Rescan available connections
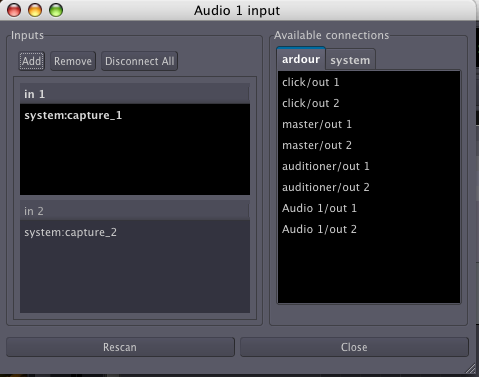 pyautogui.click(x=120, y=347)
